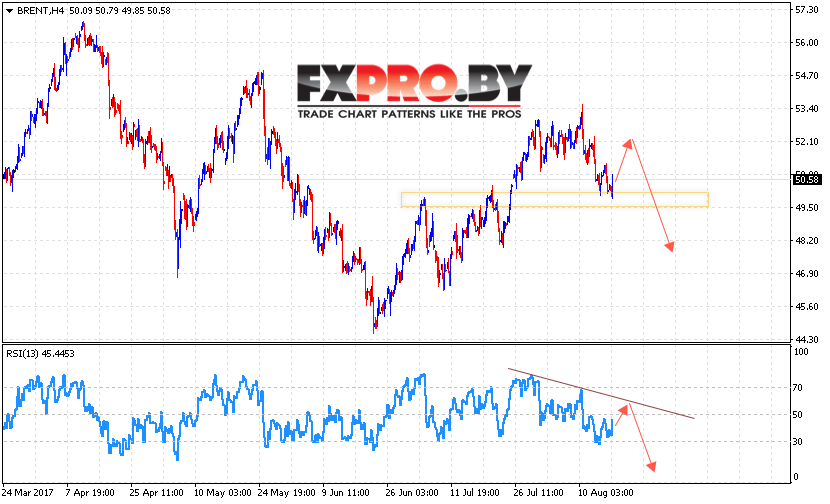Click the 25 Apr 11:00 time label
830x504 pixels.
[156, 493]
